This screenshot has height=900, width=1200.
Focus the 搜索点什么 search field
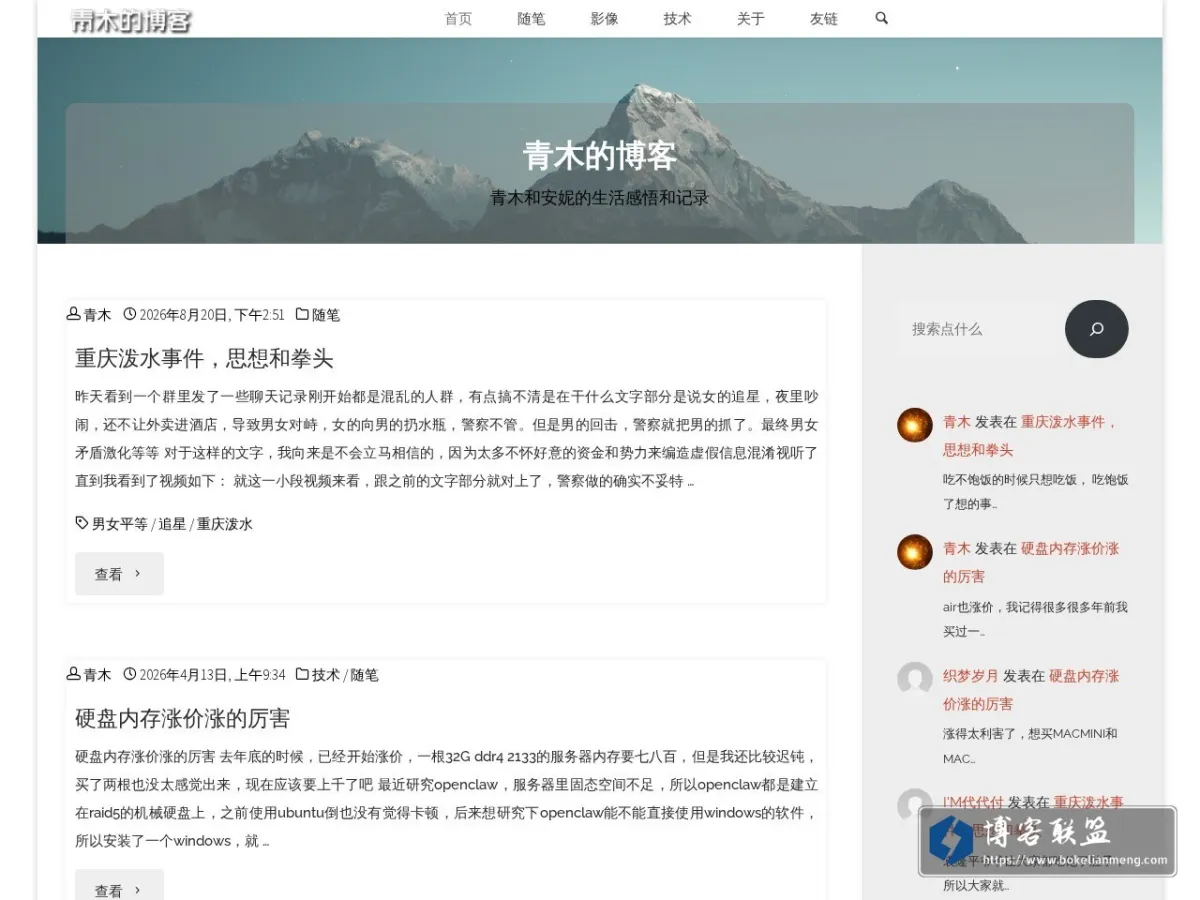click(x=978, y=329)
